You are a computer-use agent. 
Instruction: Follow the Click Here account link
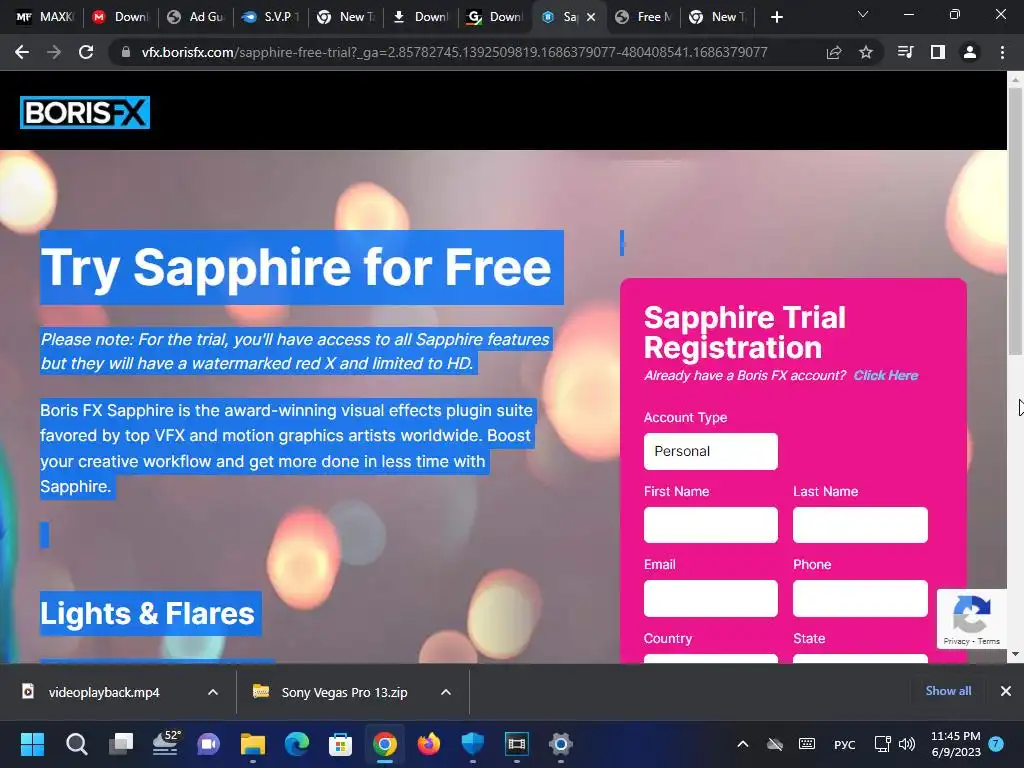[886, 375]
